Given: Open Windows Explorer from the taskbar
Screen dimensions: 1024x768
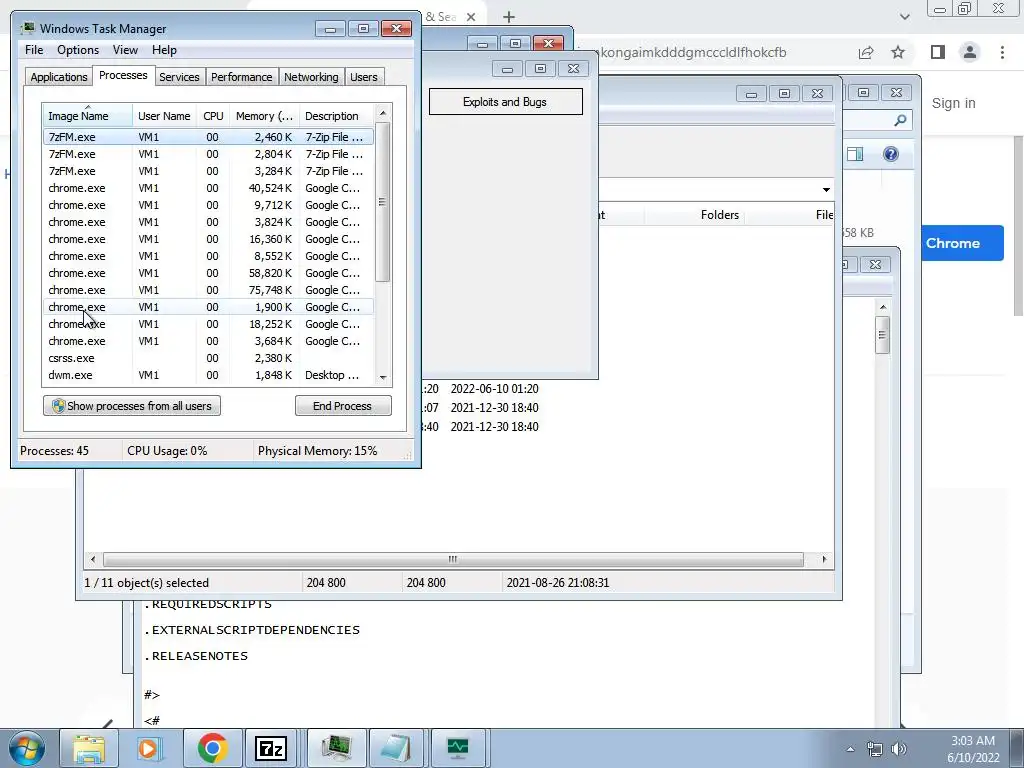Looking at the screenshot, I should [89, 748].
